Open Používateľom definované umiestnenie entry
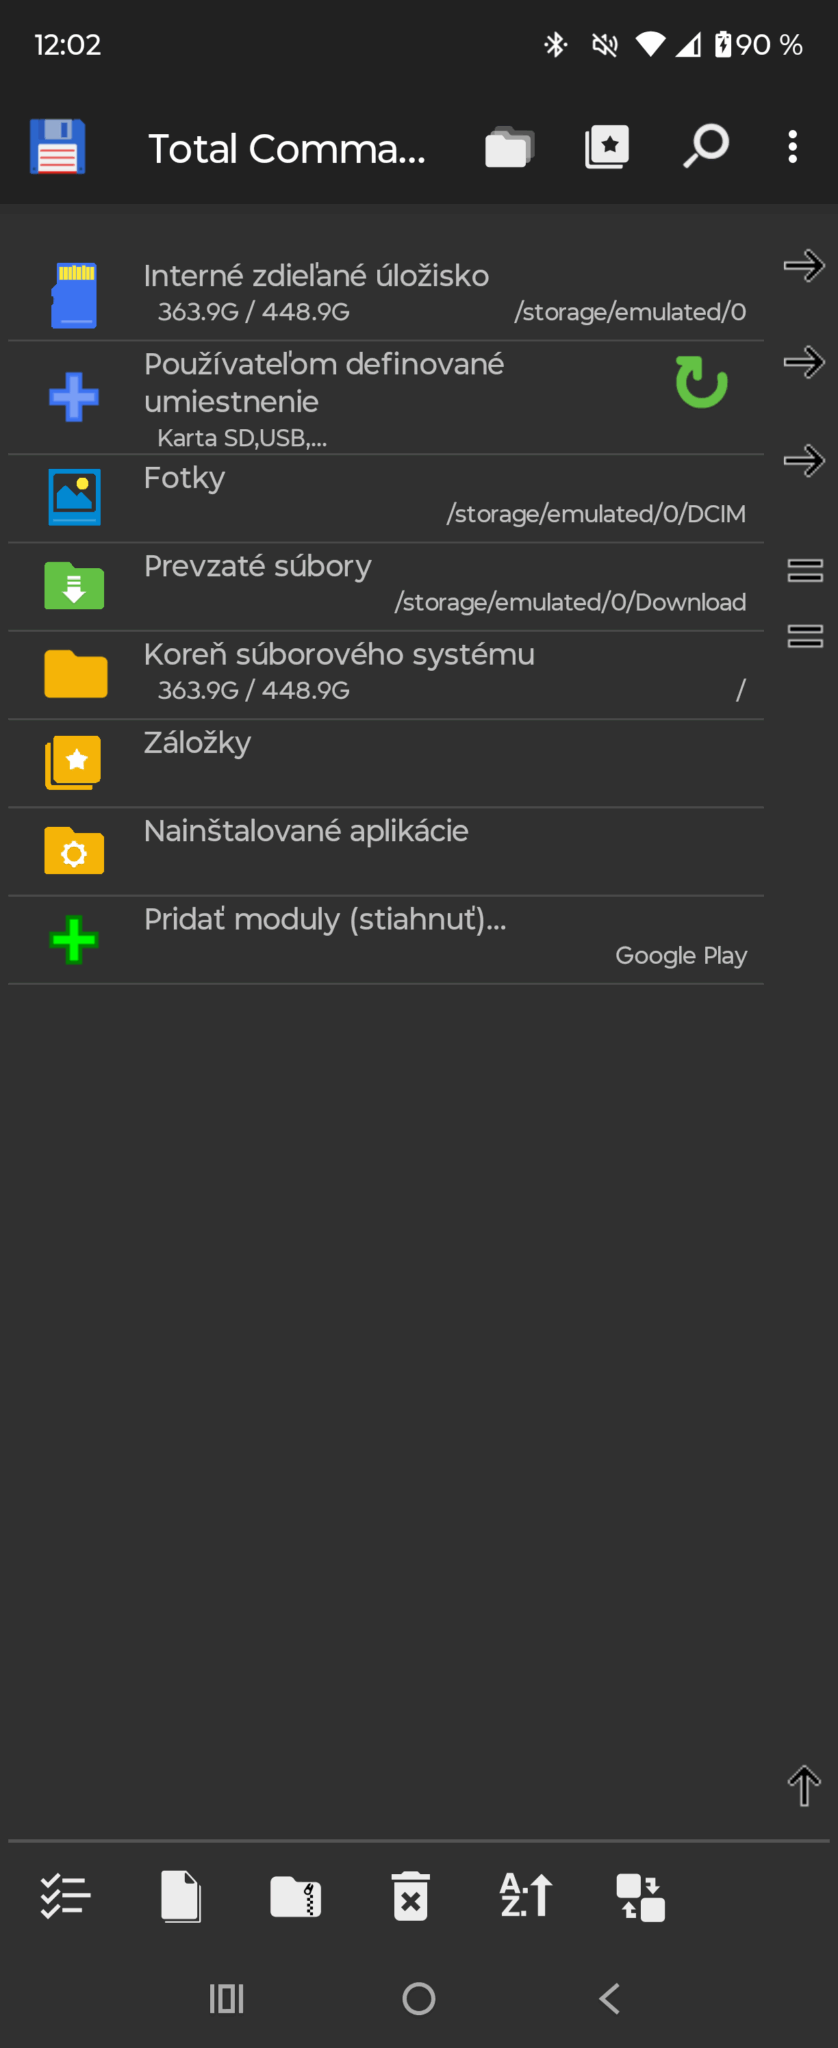This screenshot has height=2048, width=838. point(386,399)
